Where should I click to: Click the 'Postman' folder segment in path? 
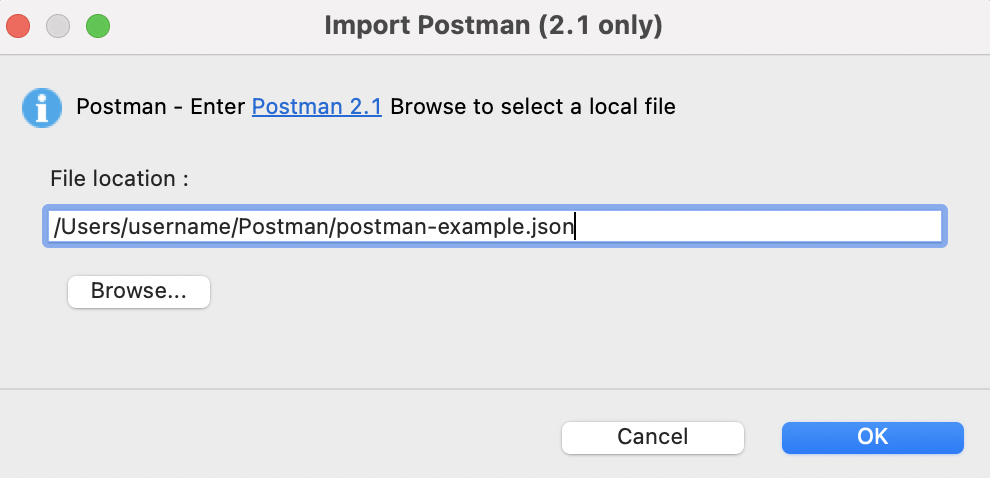pyautogui.click(x=285, y=227)
